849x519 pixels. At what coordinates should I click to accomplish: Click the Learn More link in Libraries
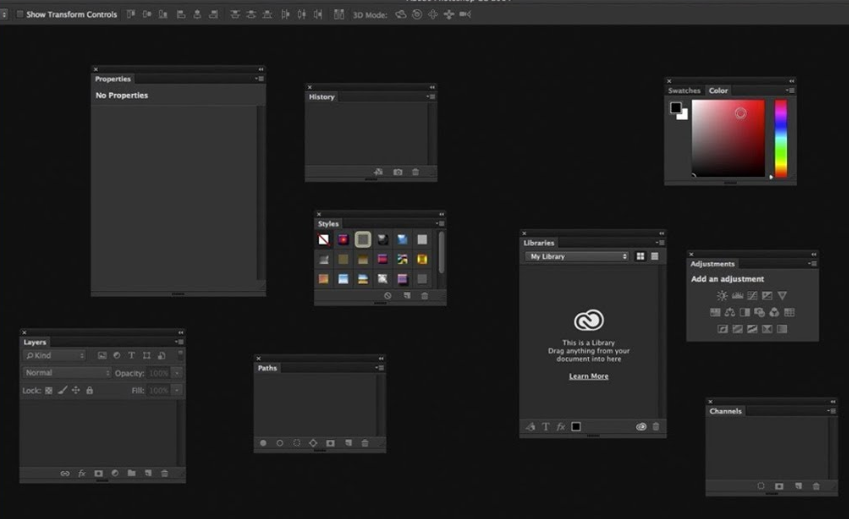[589, 376]
